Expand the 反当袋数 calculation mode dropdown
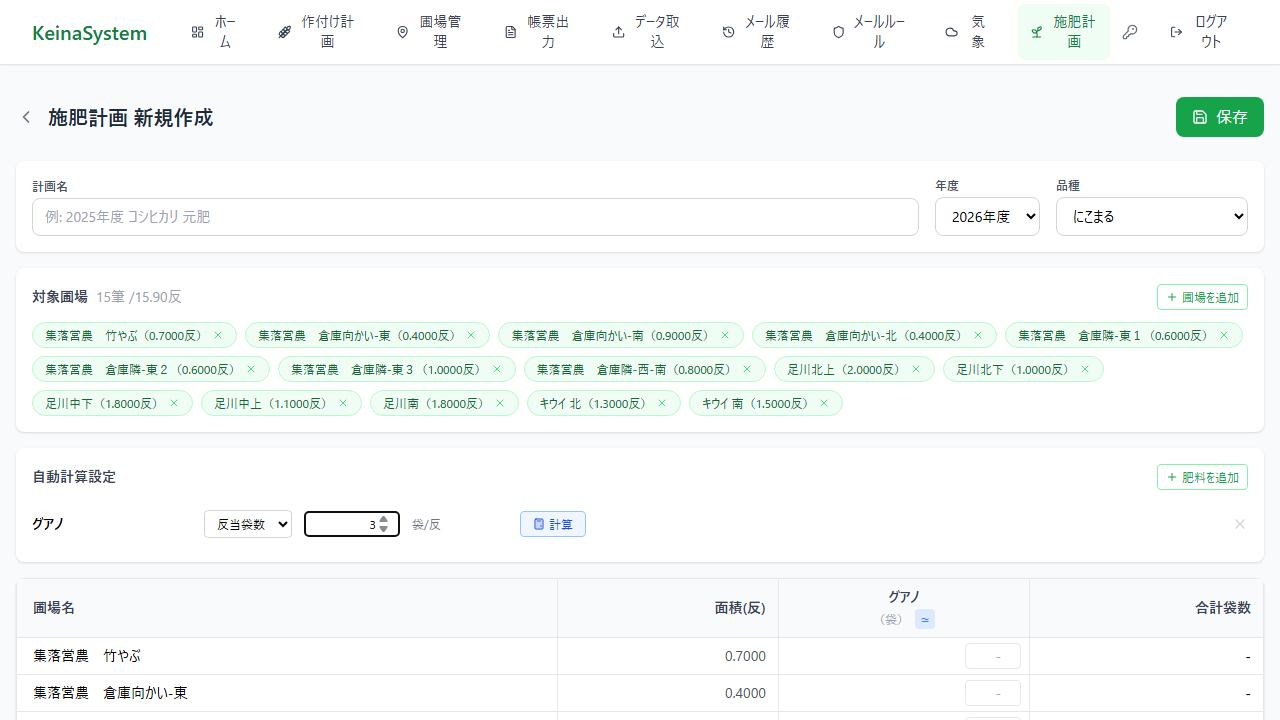Screen dimensions: 1280x720 point(248,524)
